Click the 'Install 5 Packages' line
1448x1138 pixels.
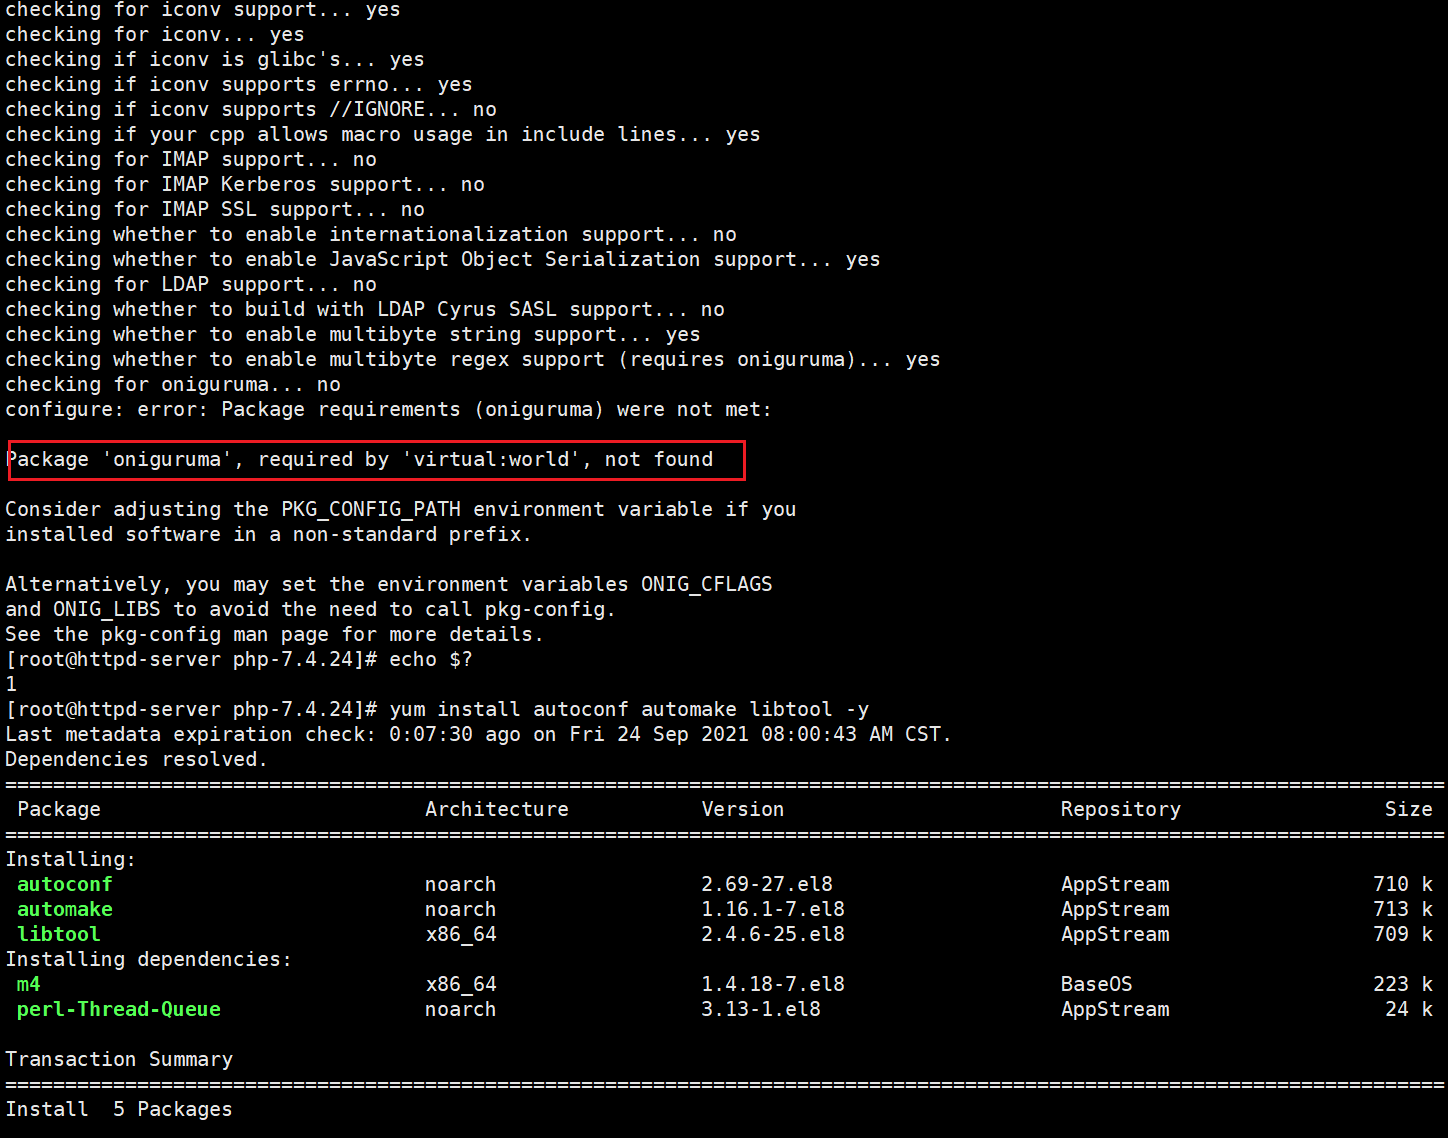(119, 1109)
